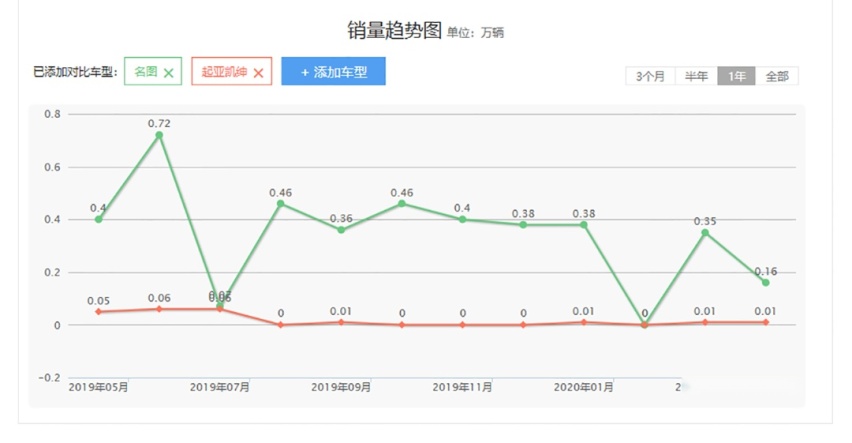This screenshot has width=852, height=443.
Task: Click the + 添加车型 button
Action: 333,71
